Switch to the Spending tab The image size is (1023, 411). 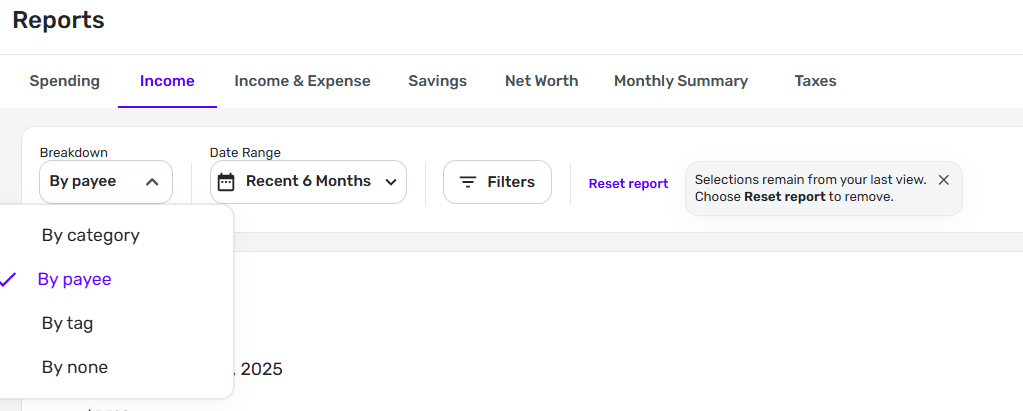tap(65, 81)
